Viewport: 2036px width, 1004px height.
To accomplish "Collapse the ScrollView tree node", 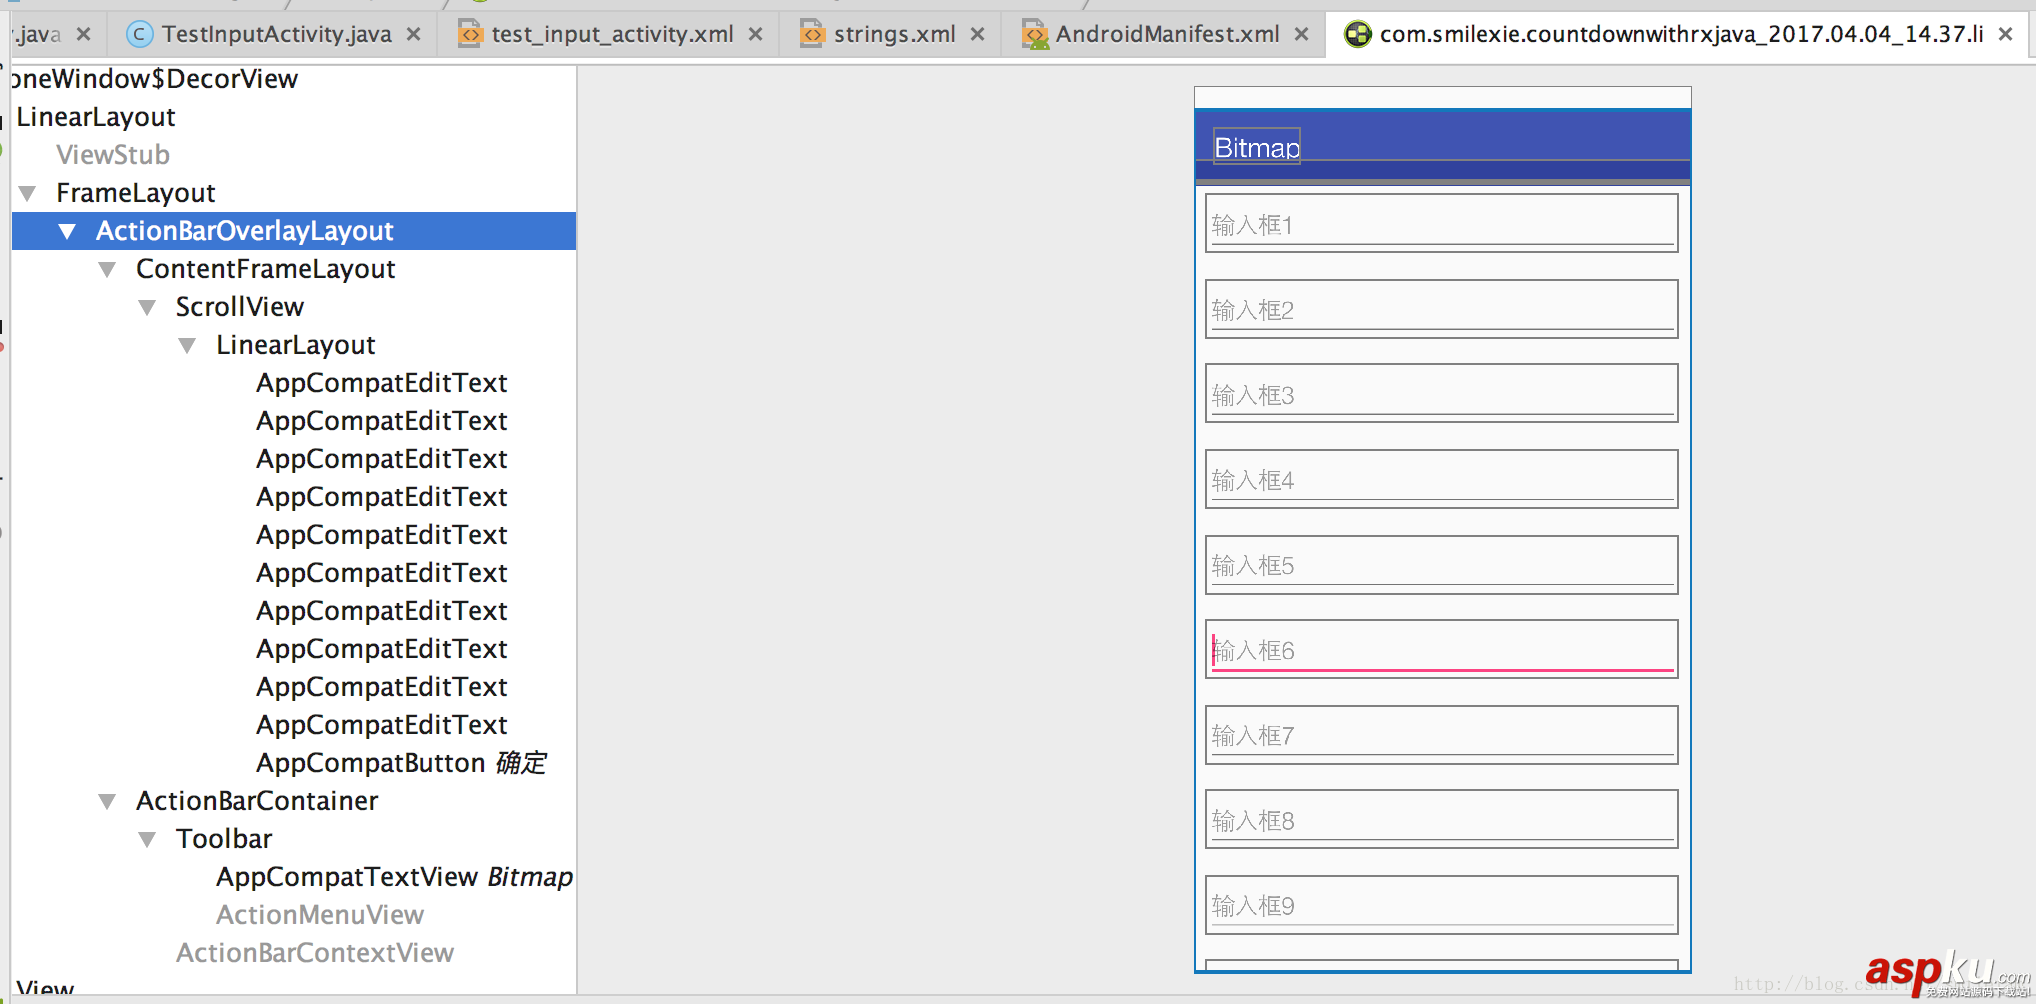I will pos(148,307).
